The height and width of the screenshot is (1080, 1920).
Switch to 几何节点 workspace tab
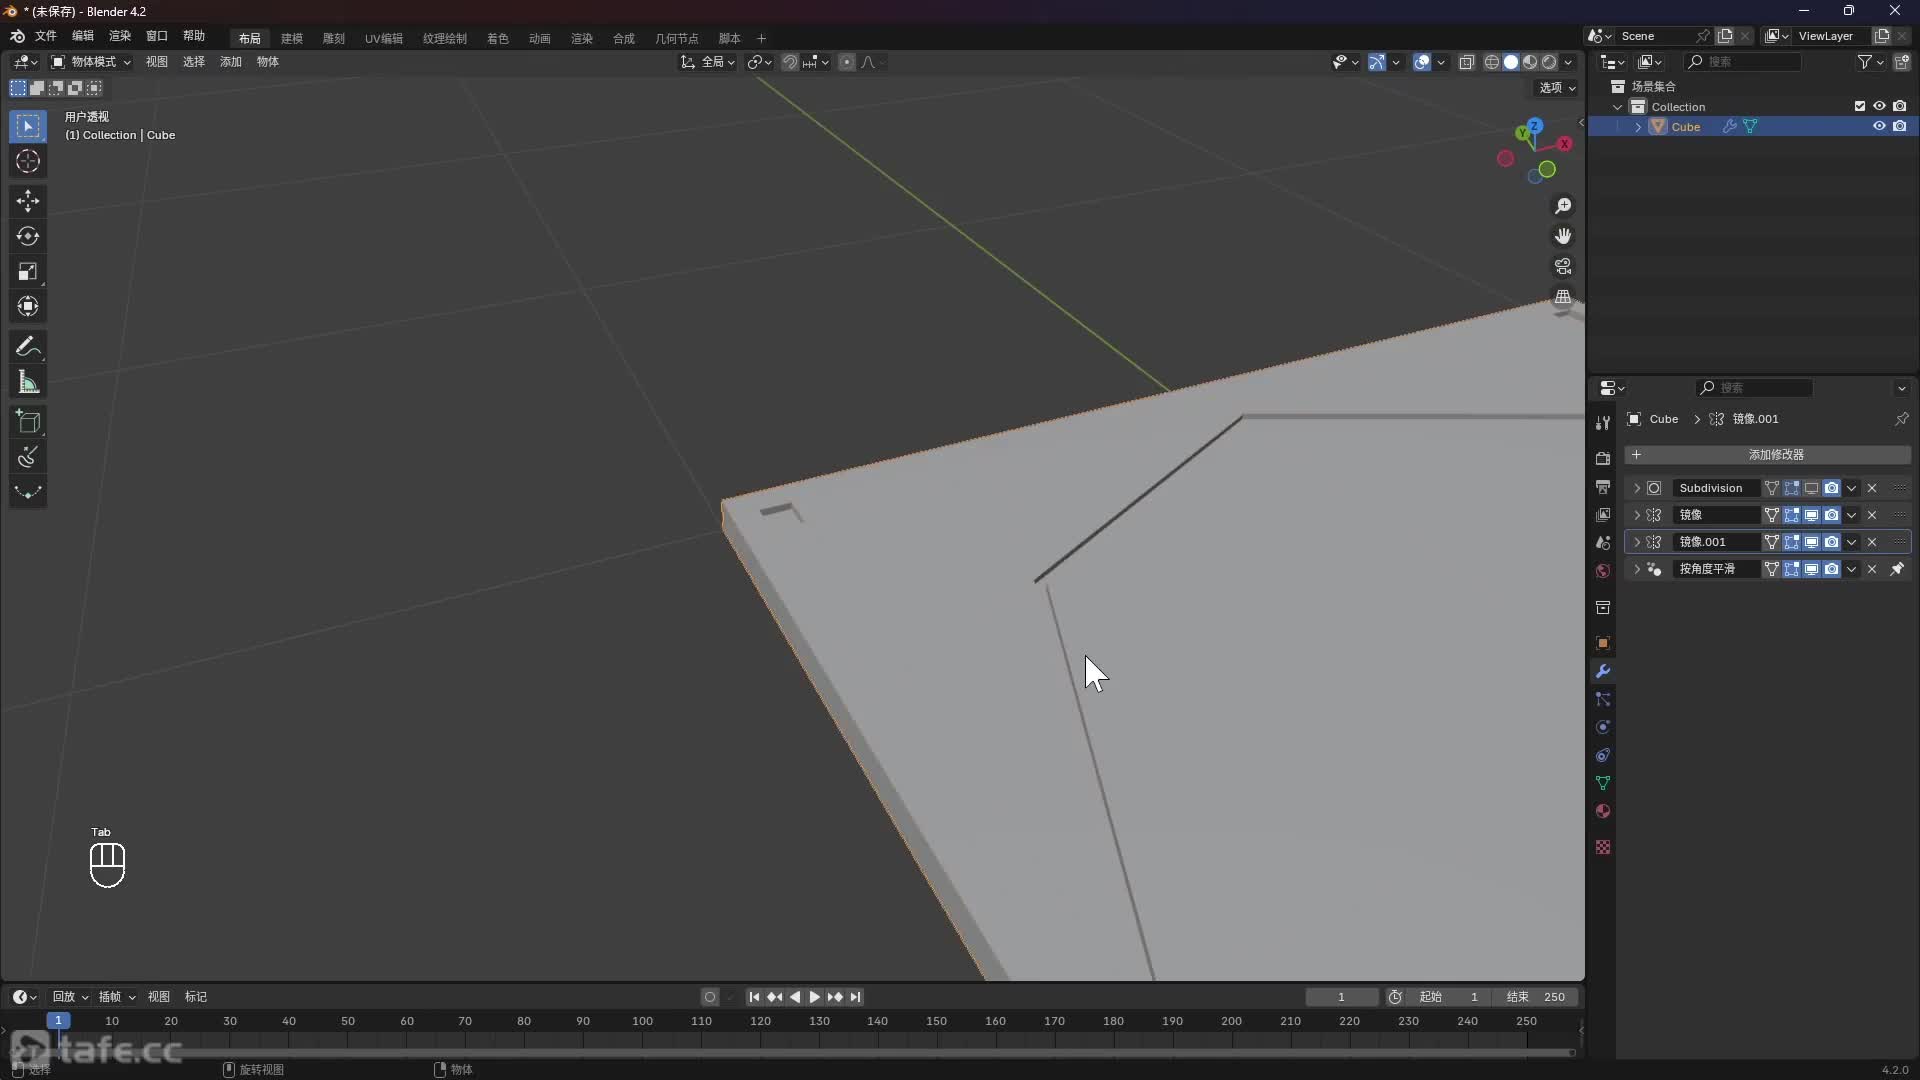[677, 38]
